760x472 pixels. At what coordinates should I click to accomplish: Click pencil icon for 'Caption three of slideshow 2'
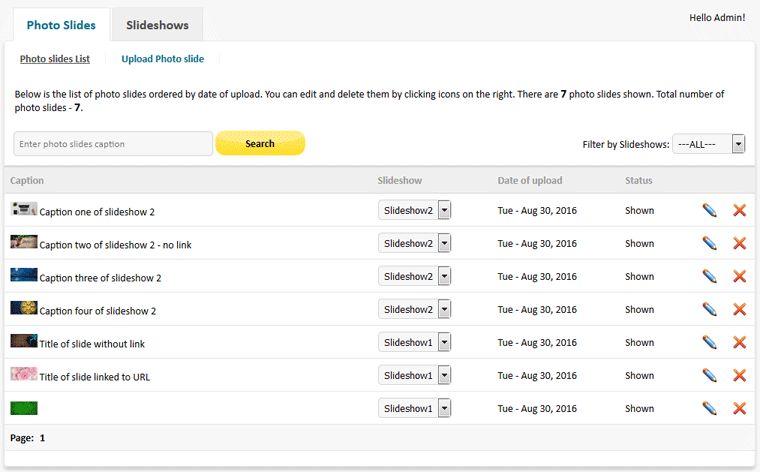709,276
